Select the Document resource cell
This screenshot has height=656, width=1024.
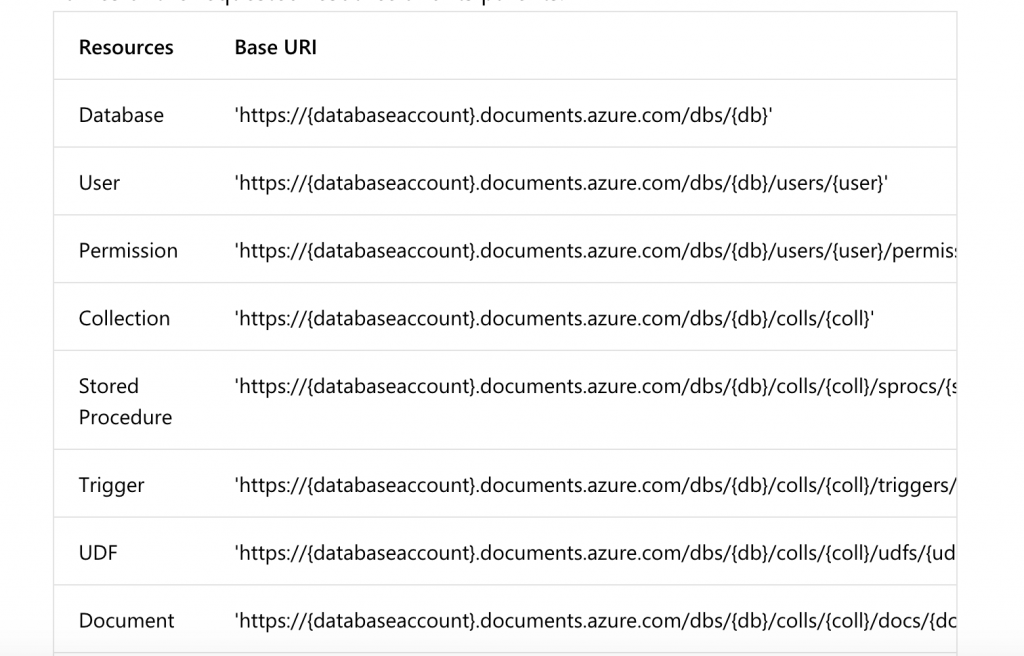(127, 621)
